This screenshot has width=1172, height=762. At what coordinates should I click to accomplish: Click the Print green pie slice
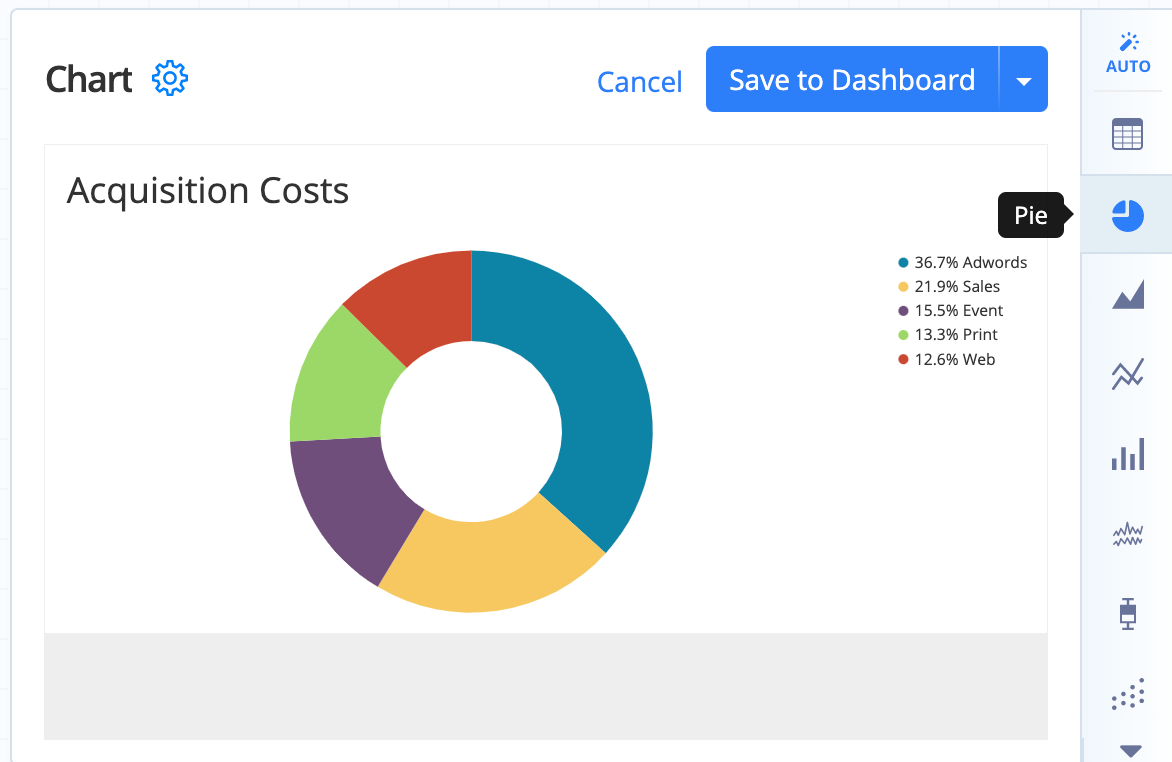340,381
